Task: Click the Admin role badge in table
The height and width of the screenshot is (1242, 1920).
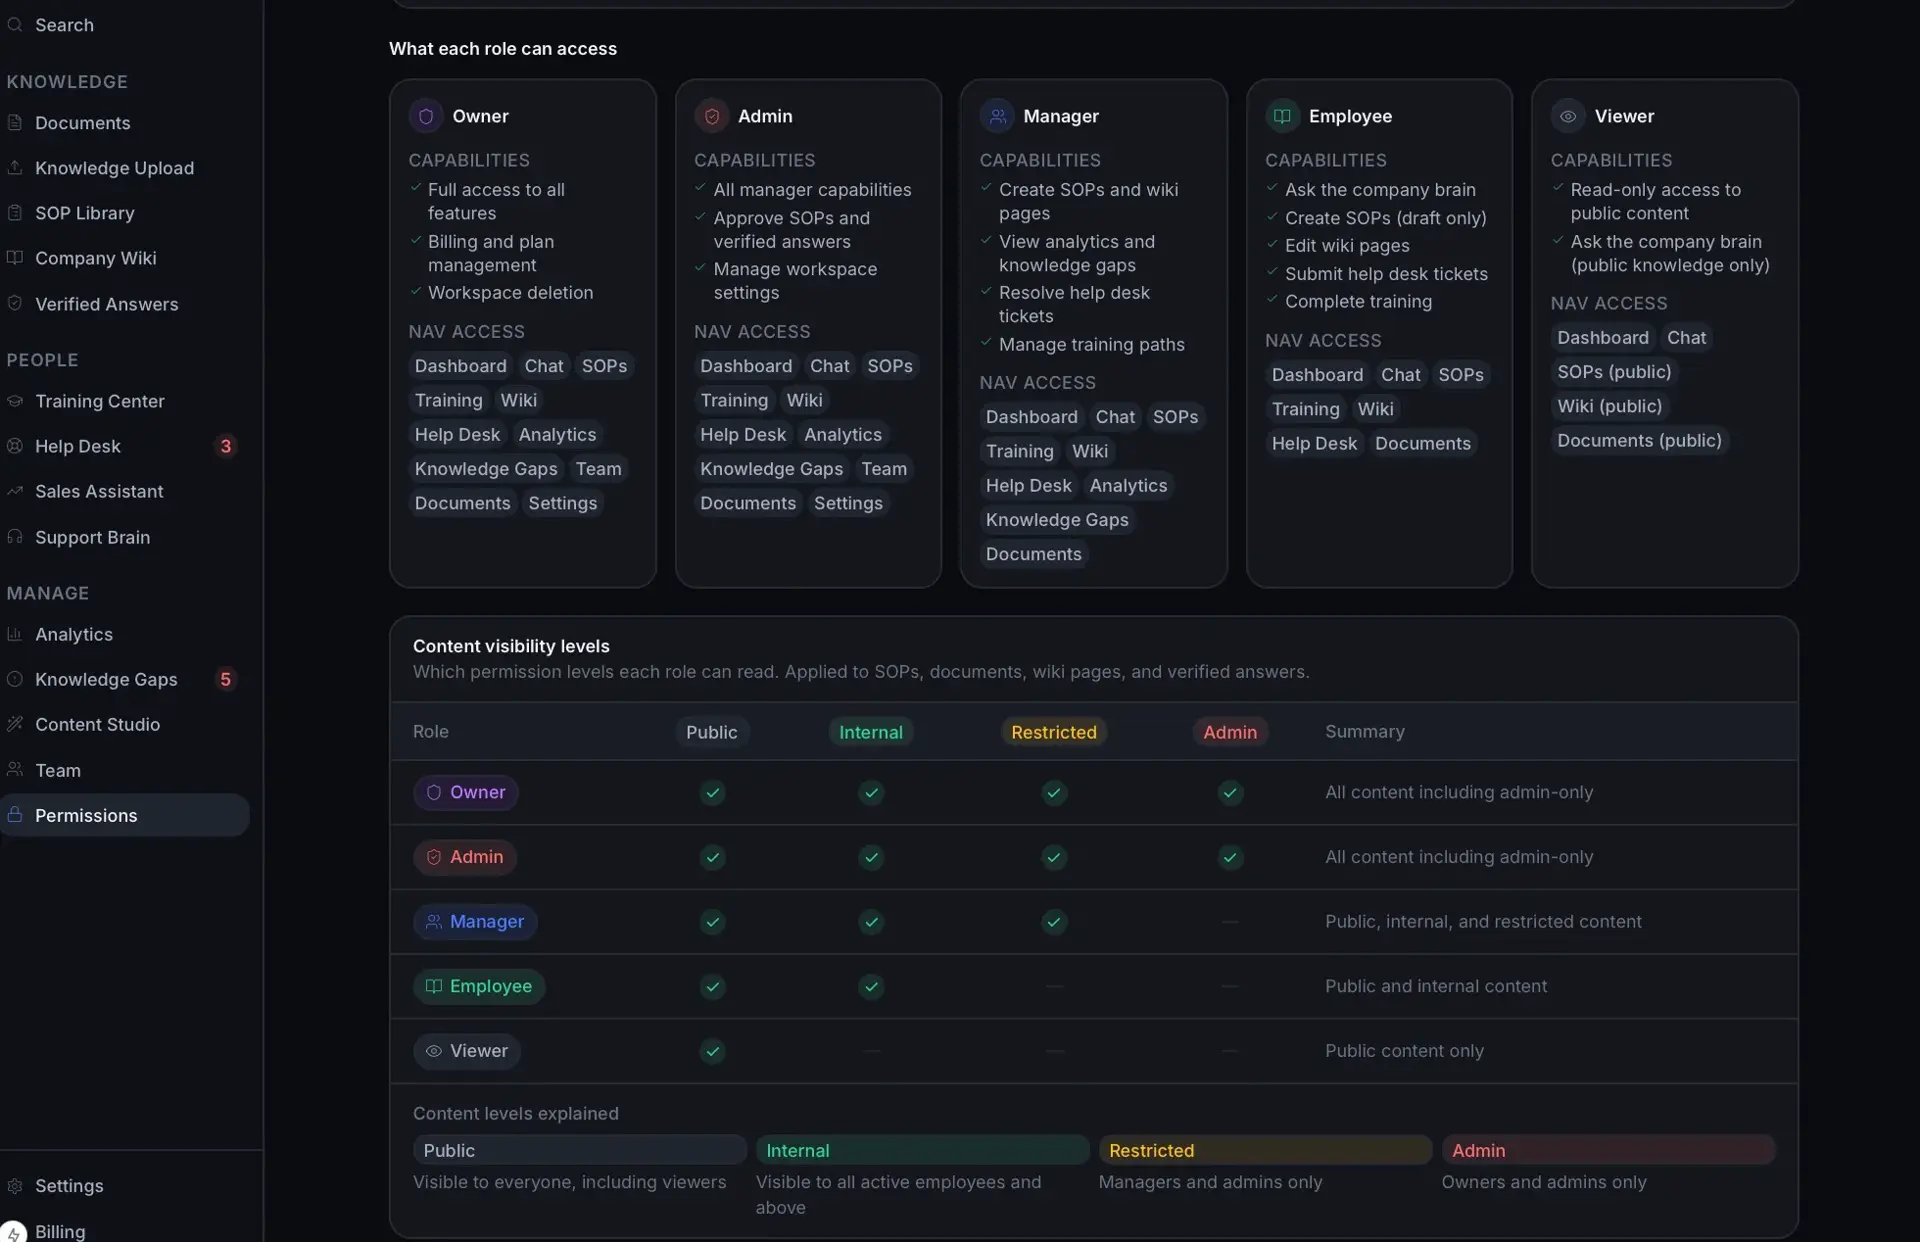Action: pos(465,857)
